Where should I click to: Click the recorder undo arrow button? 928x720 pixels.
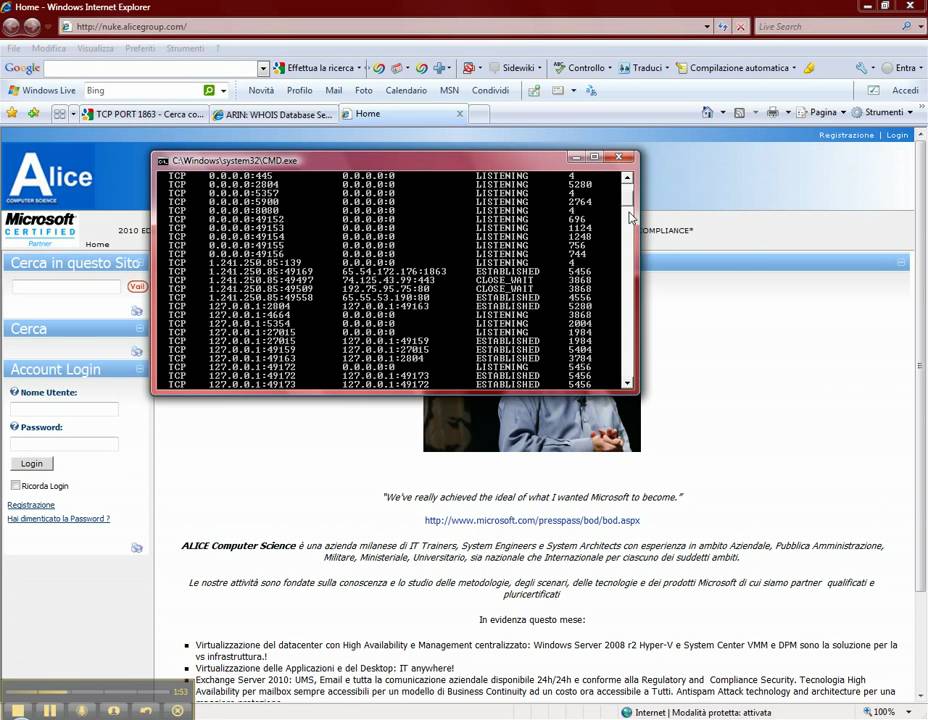pyautogui.click(x=146, y=711)
